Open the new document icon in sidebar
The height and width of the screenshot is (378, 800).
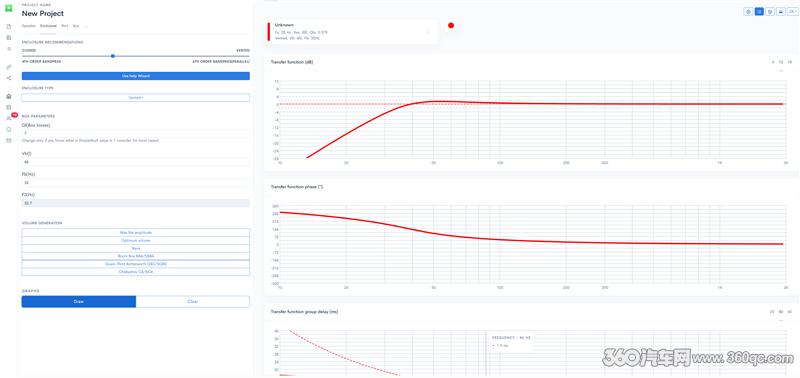tap(9, 27)
